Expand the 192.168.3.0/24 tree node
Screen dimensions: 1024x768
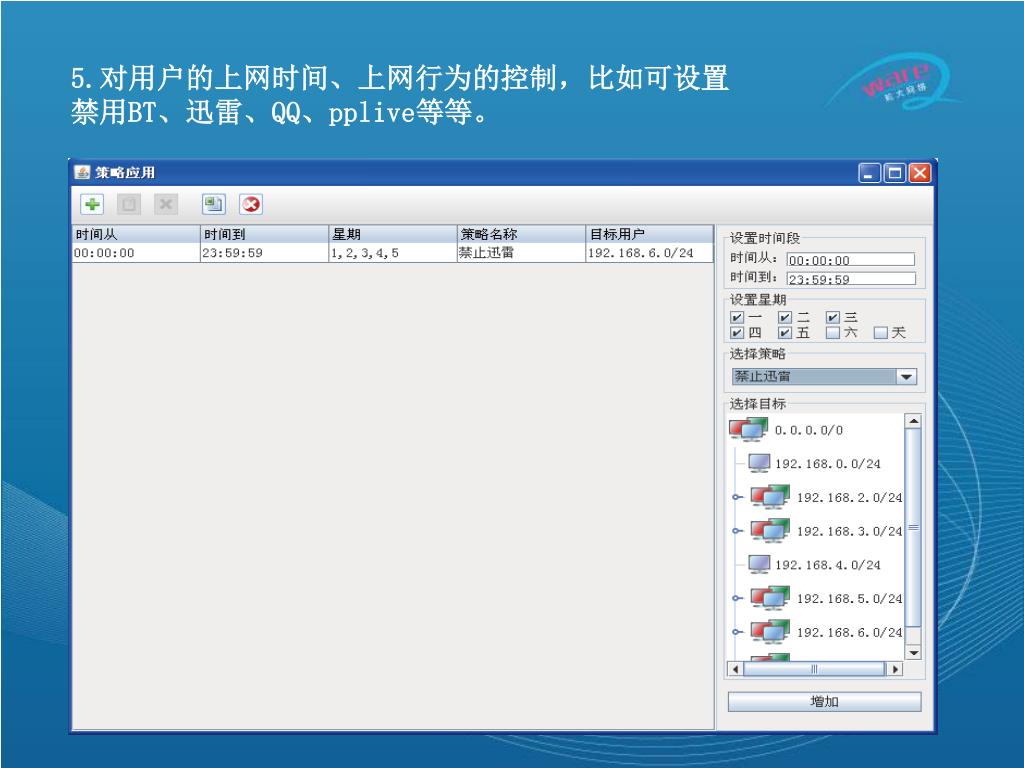737,531
